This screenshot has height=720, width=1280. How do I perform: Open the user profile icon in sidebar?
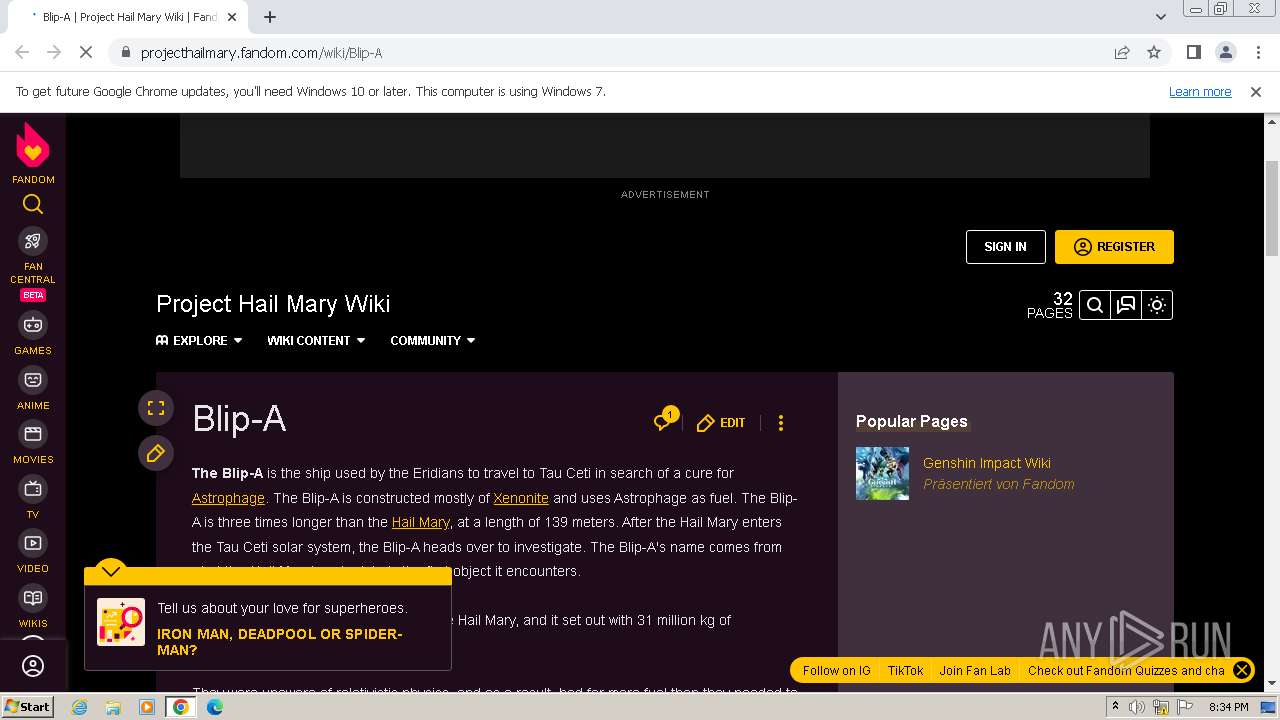point(33,666)
